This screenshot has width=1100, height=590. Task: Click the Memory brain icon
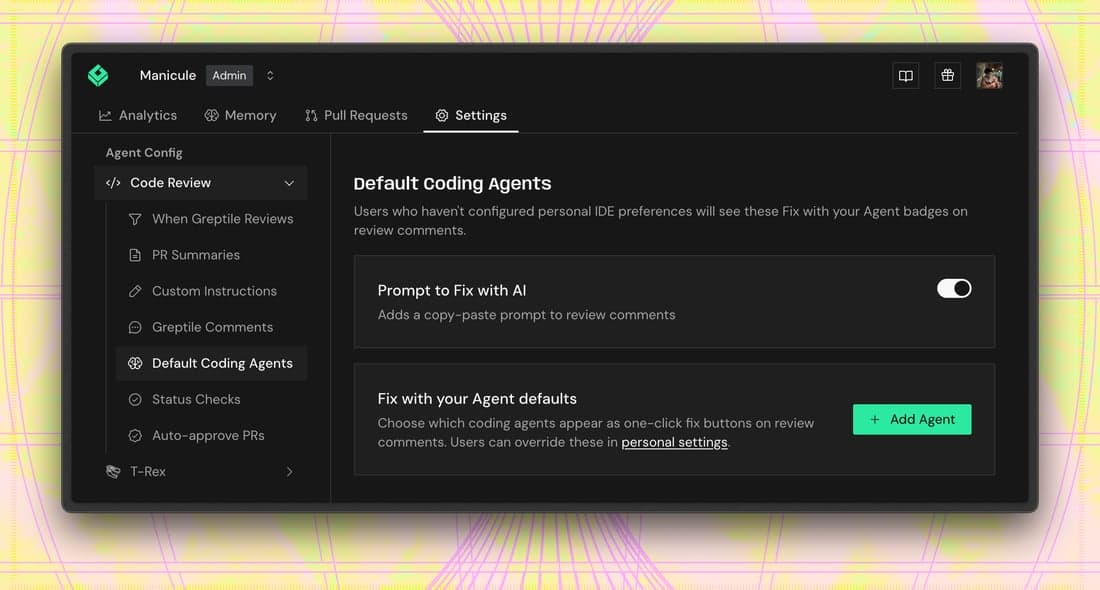point(211,116)
